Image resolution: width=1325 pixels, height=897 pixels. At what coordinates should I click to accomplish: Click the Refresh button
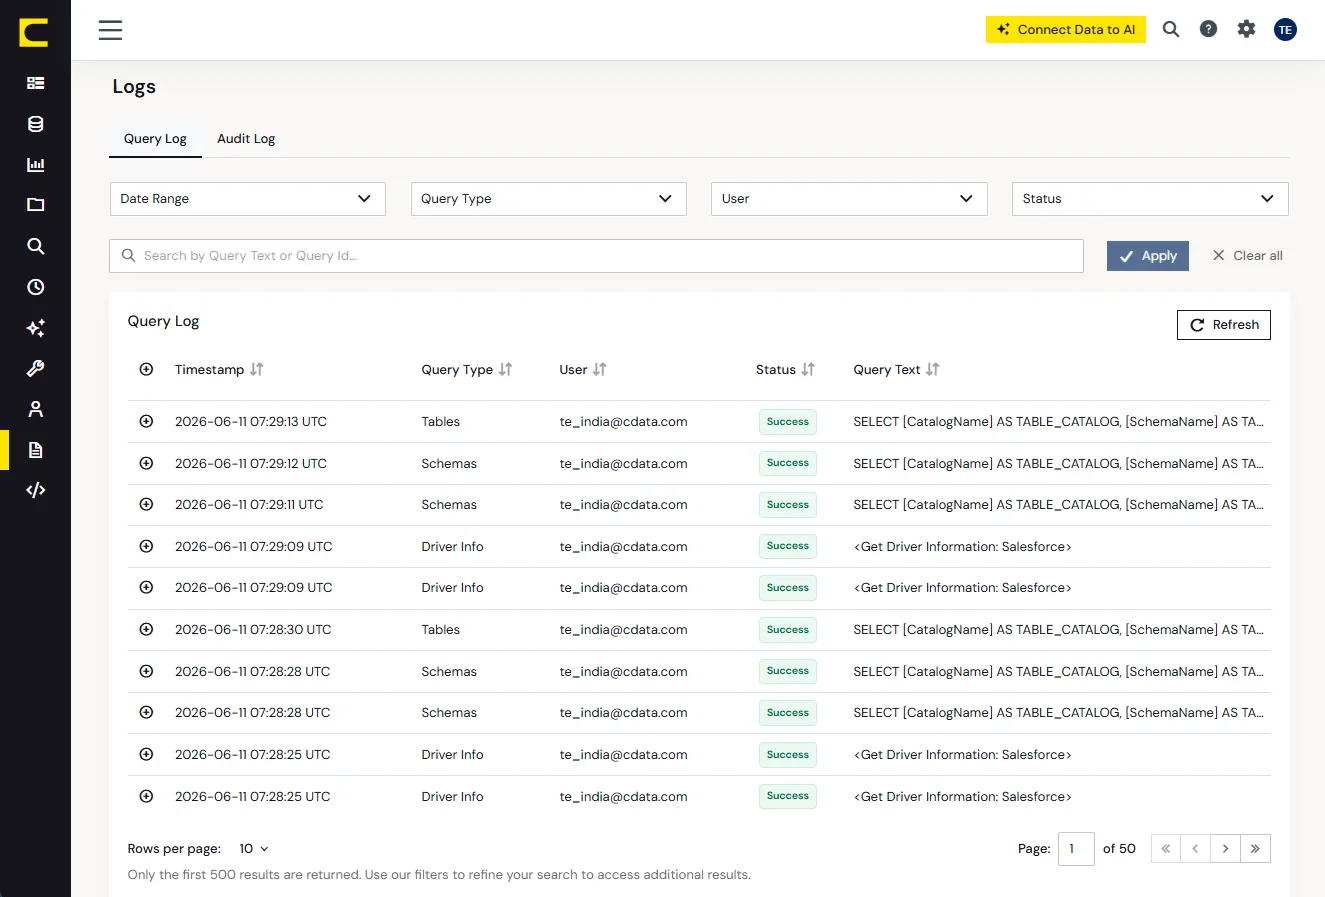[1223, 325]
